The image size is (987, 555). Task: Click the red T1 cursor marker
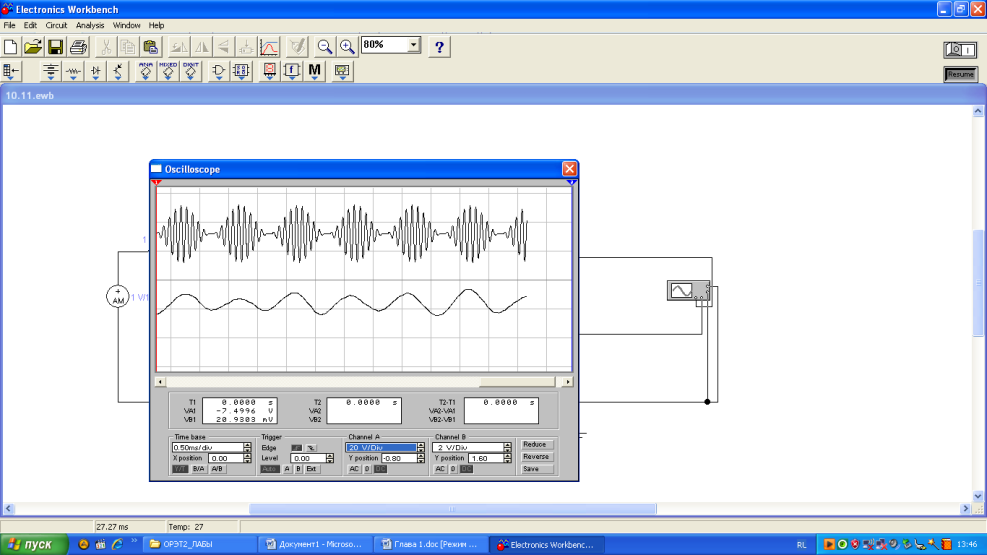click(x=157, y=182)
